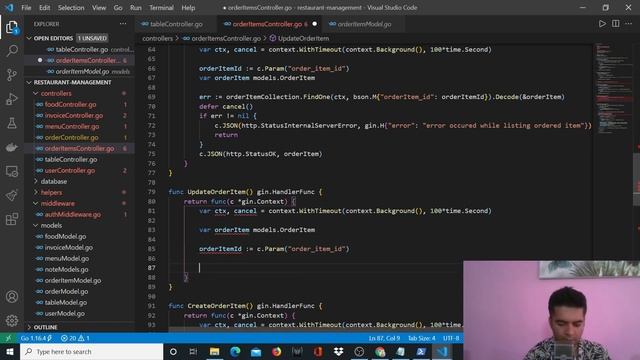The height and width of the screenshot is (360, 640).
Task: Open Run and Debug view
Action: tap(12, 99)
